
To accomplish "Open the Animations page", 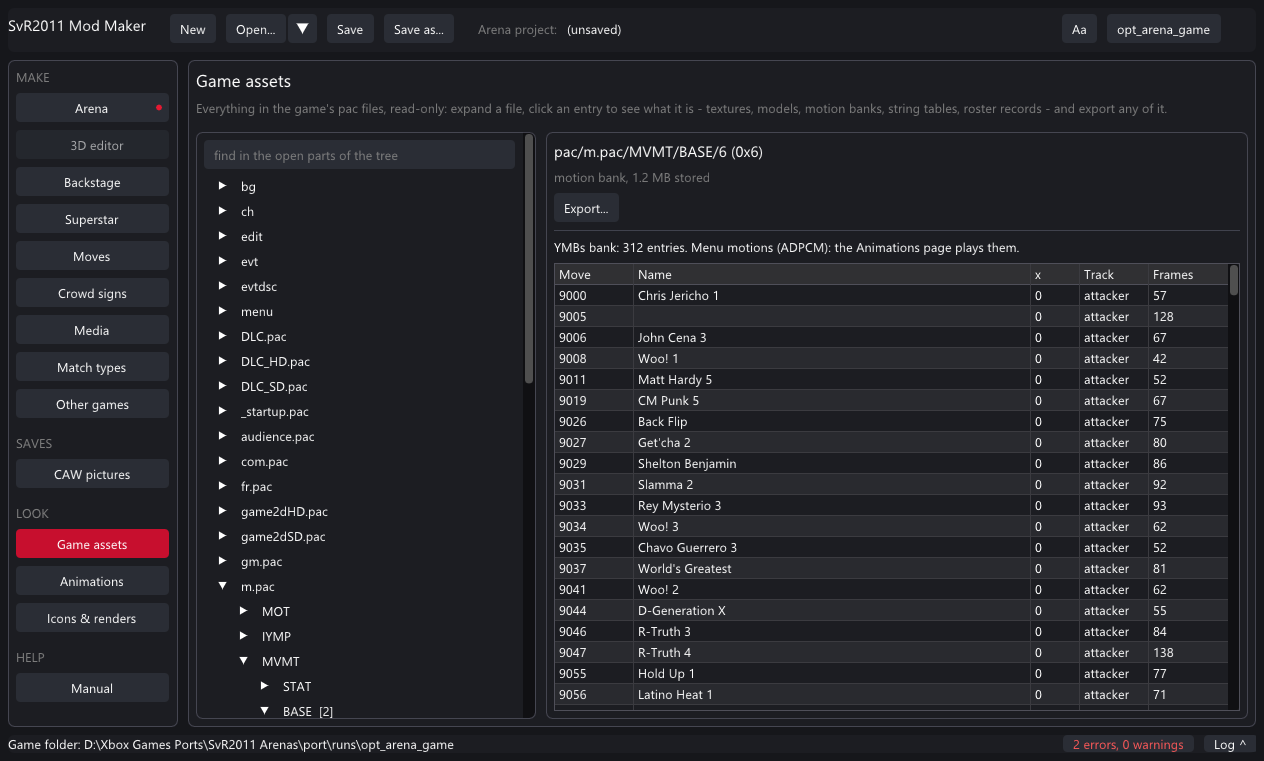I will pyautogui.click(x=92, y=581).
